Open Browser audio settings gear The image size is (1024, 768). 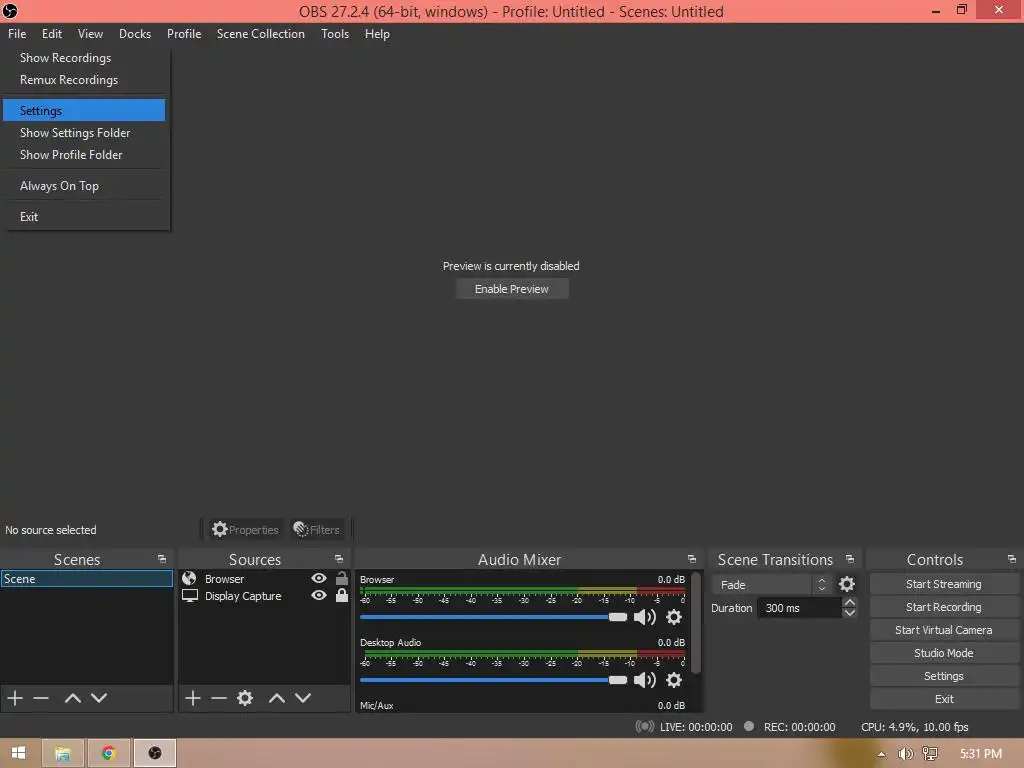[674, 617]
